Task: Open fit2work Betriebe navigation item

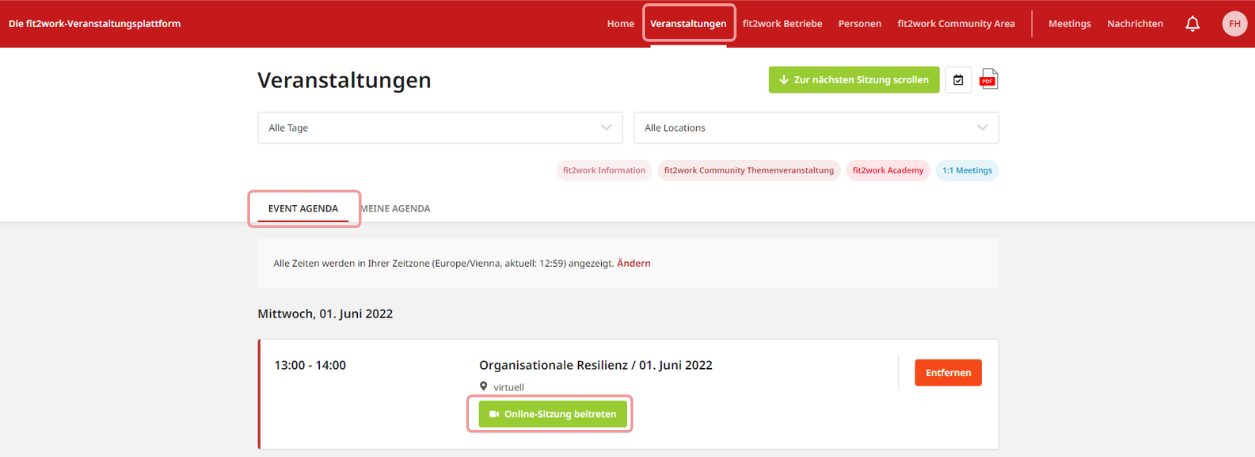Action: 782,24
